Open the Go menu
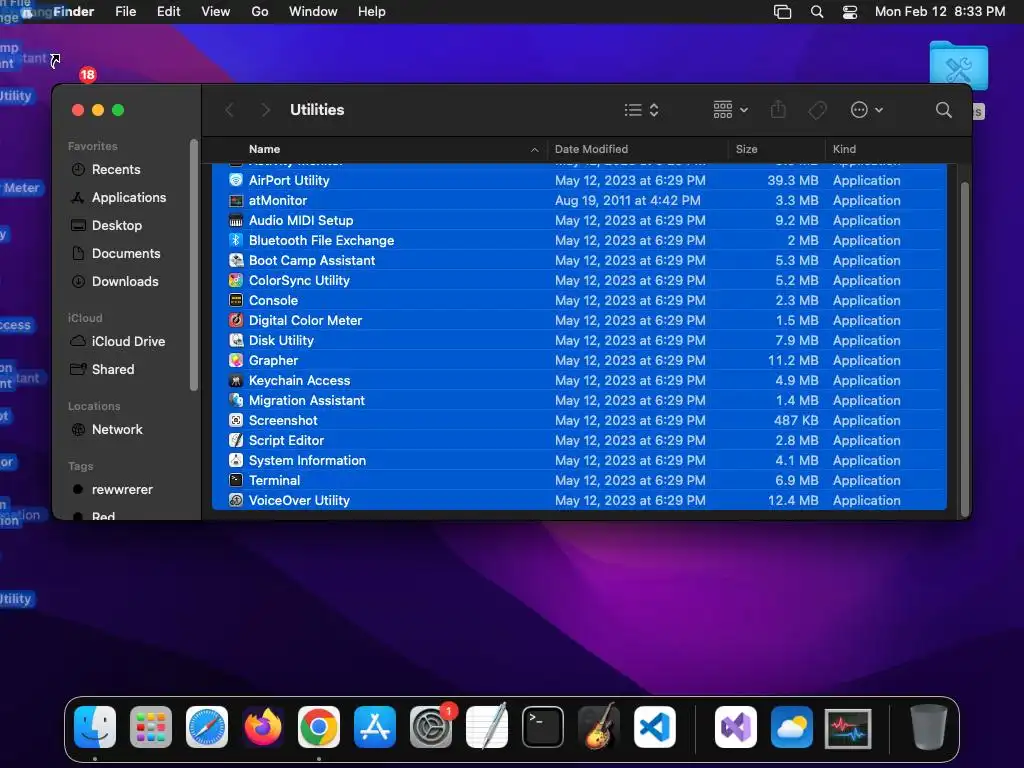1024x768 pixels. click(259, 12)
